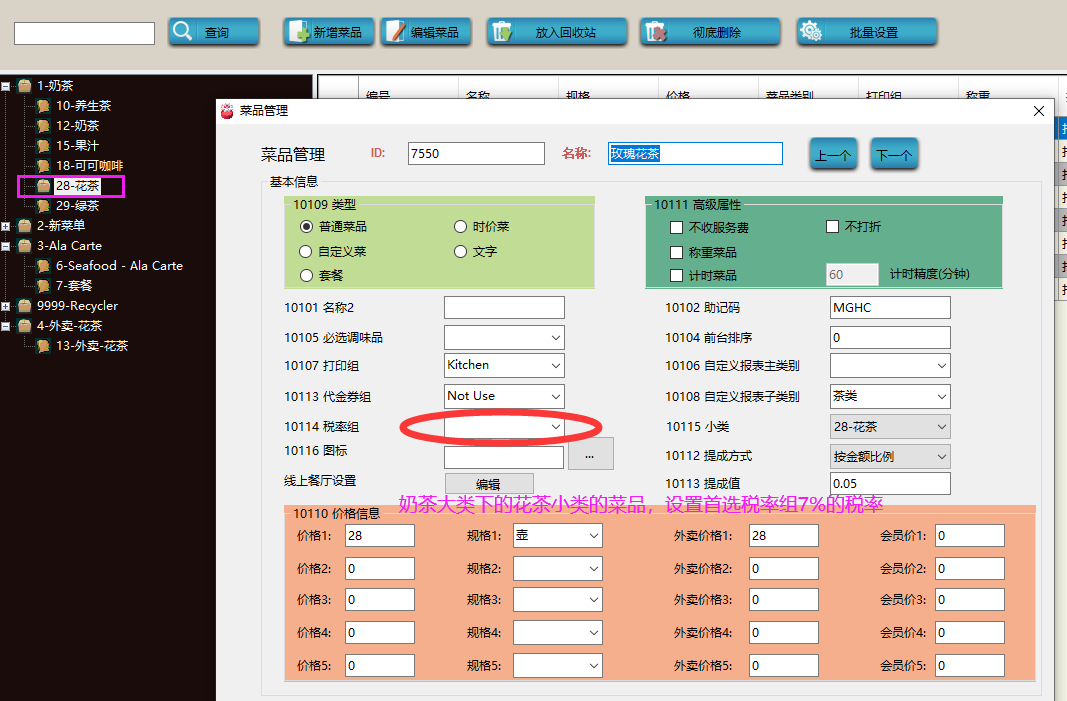This screenshot has height=701, width=1067.
Task: Click the icon beside 10-养生茶
Action: tap(44, 106)
